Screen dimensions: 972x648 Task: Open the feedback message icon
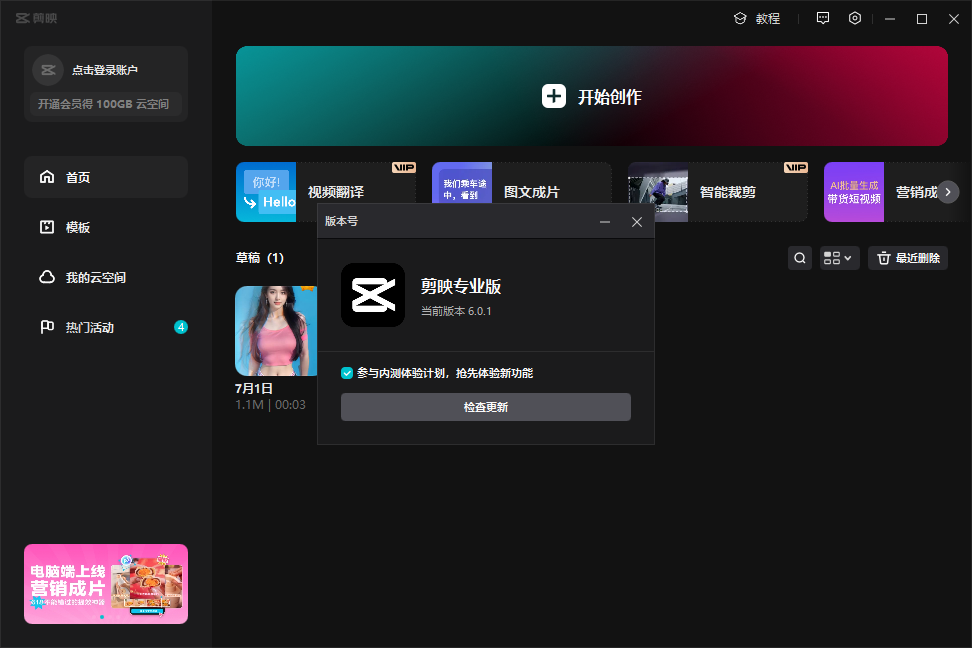(823, 18)
